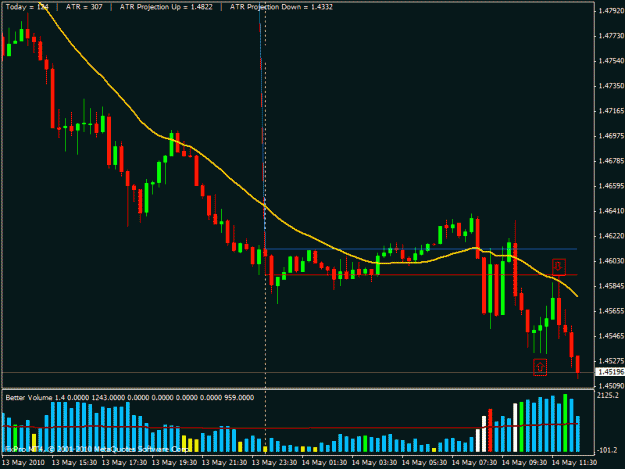Image resolution: width=625 pixels, height=469 pixels.
Task: Click the '13 May 2010' date label
Action: click(24, 463)
